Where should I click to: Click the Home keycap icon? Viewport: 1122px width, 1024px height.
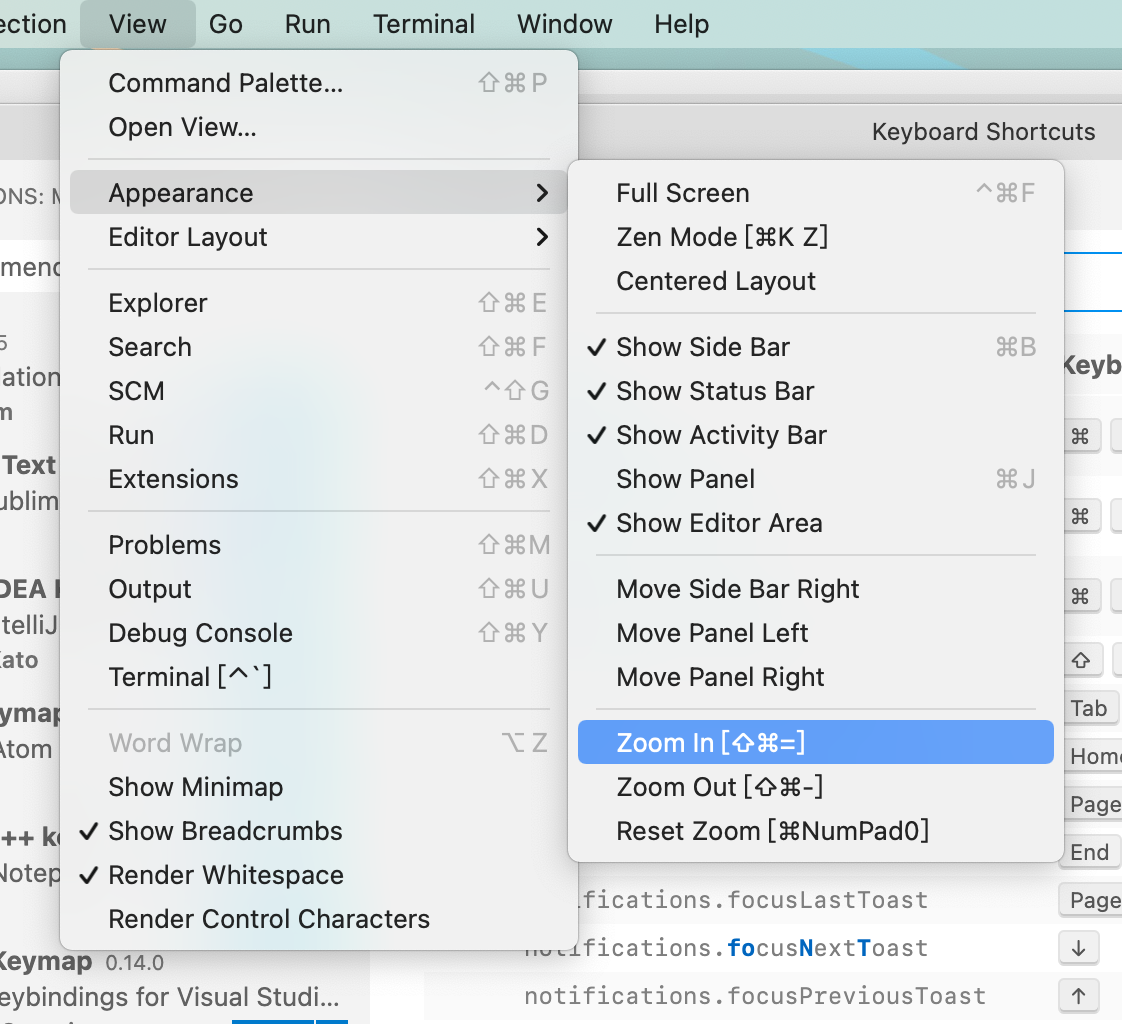[x=1094, y=757]
